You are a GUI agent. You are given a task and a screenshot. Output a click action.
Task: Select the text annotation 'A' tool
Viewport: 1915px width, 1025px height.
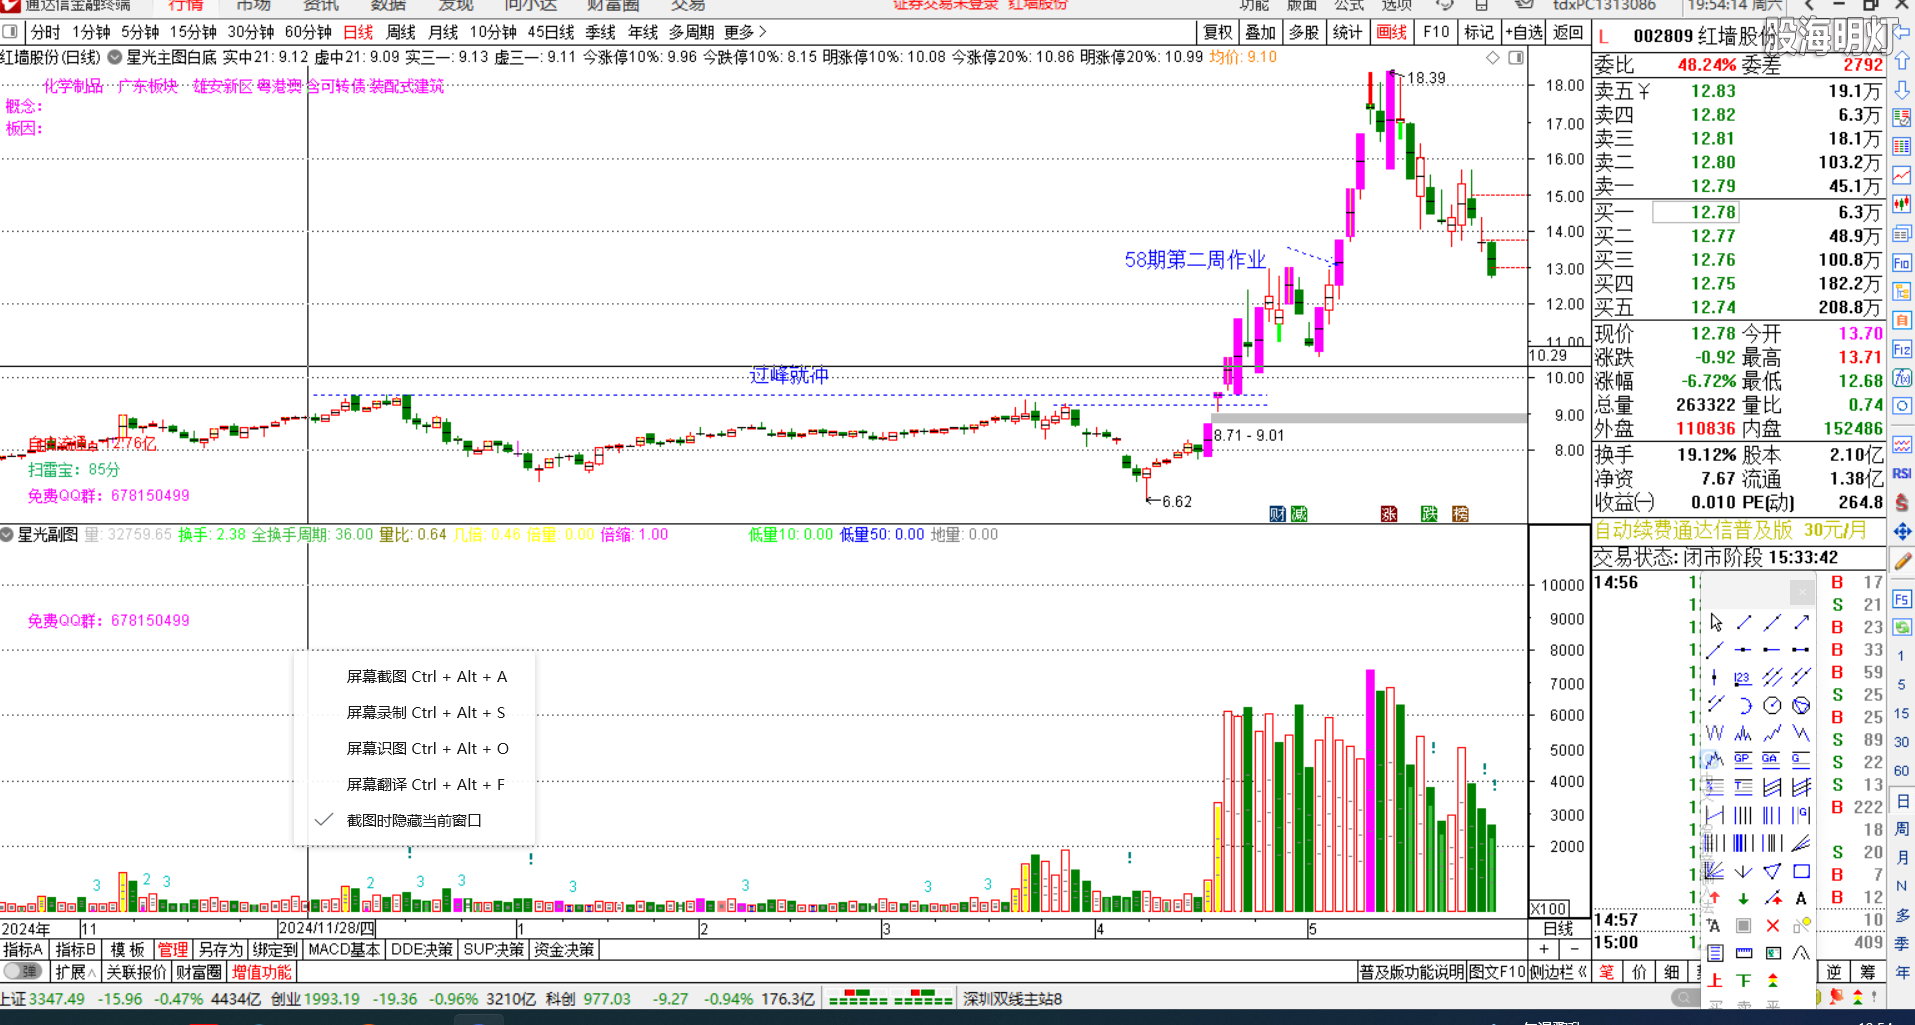[1801, 898]
